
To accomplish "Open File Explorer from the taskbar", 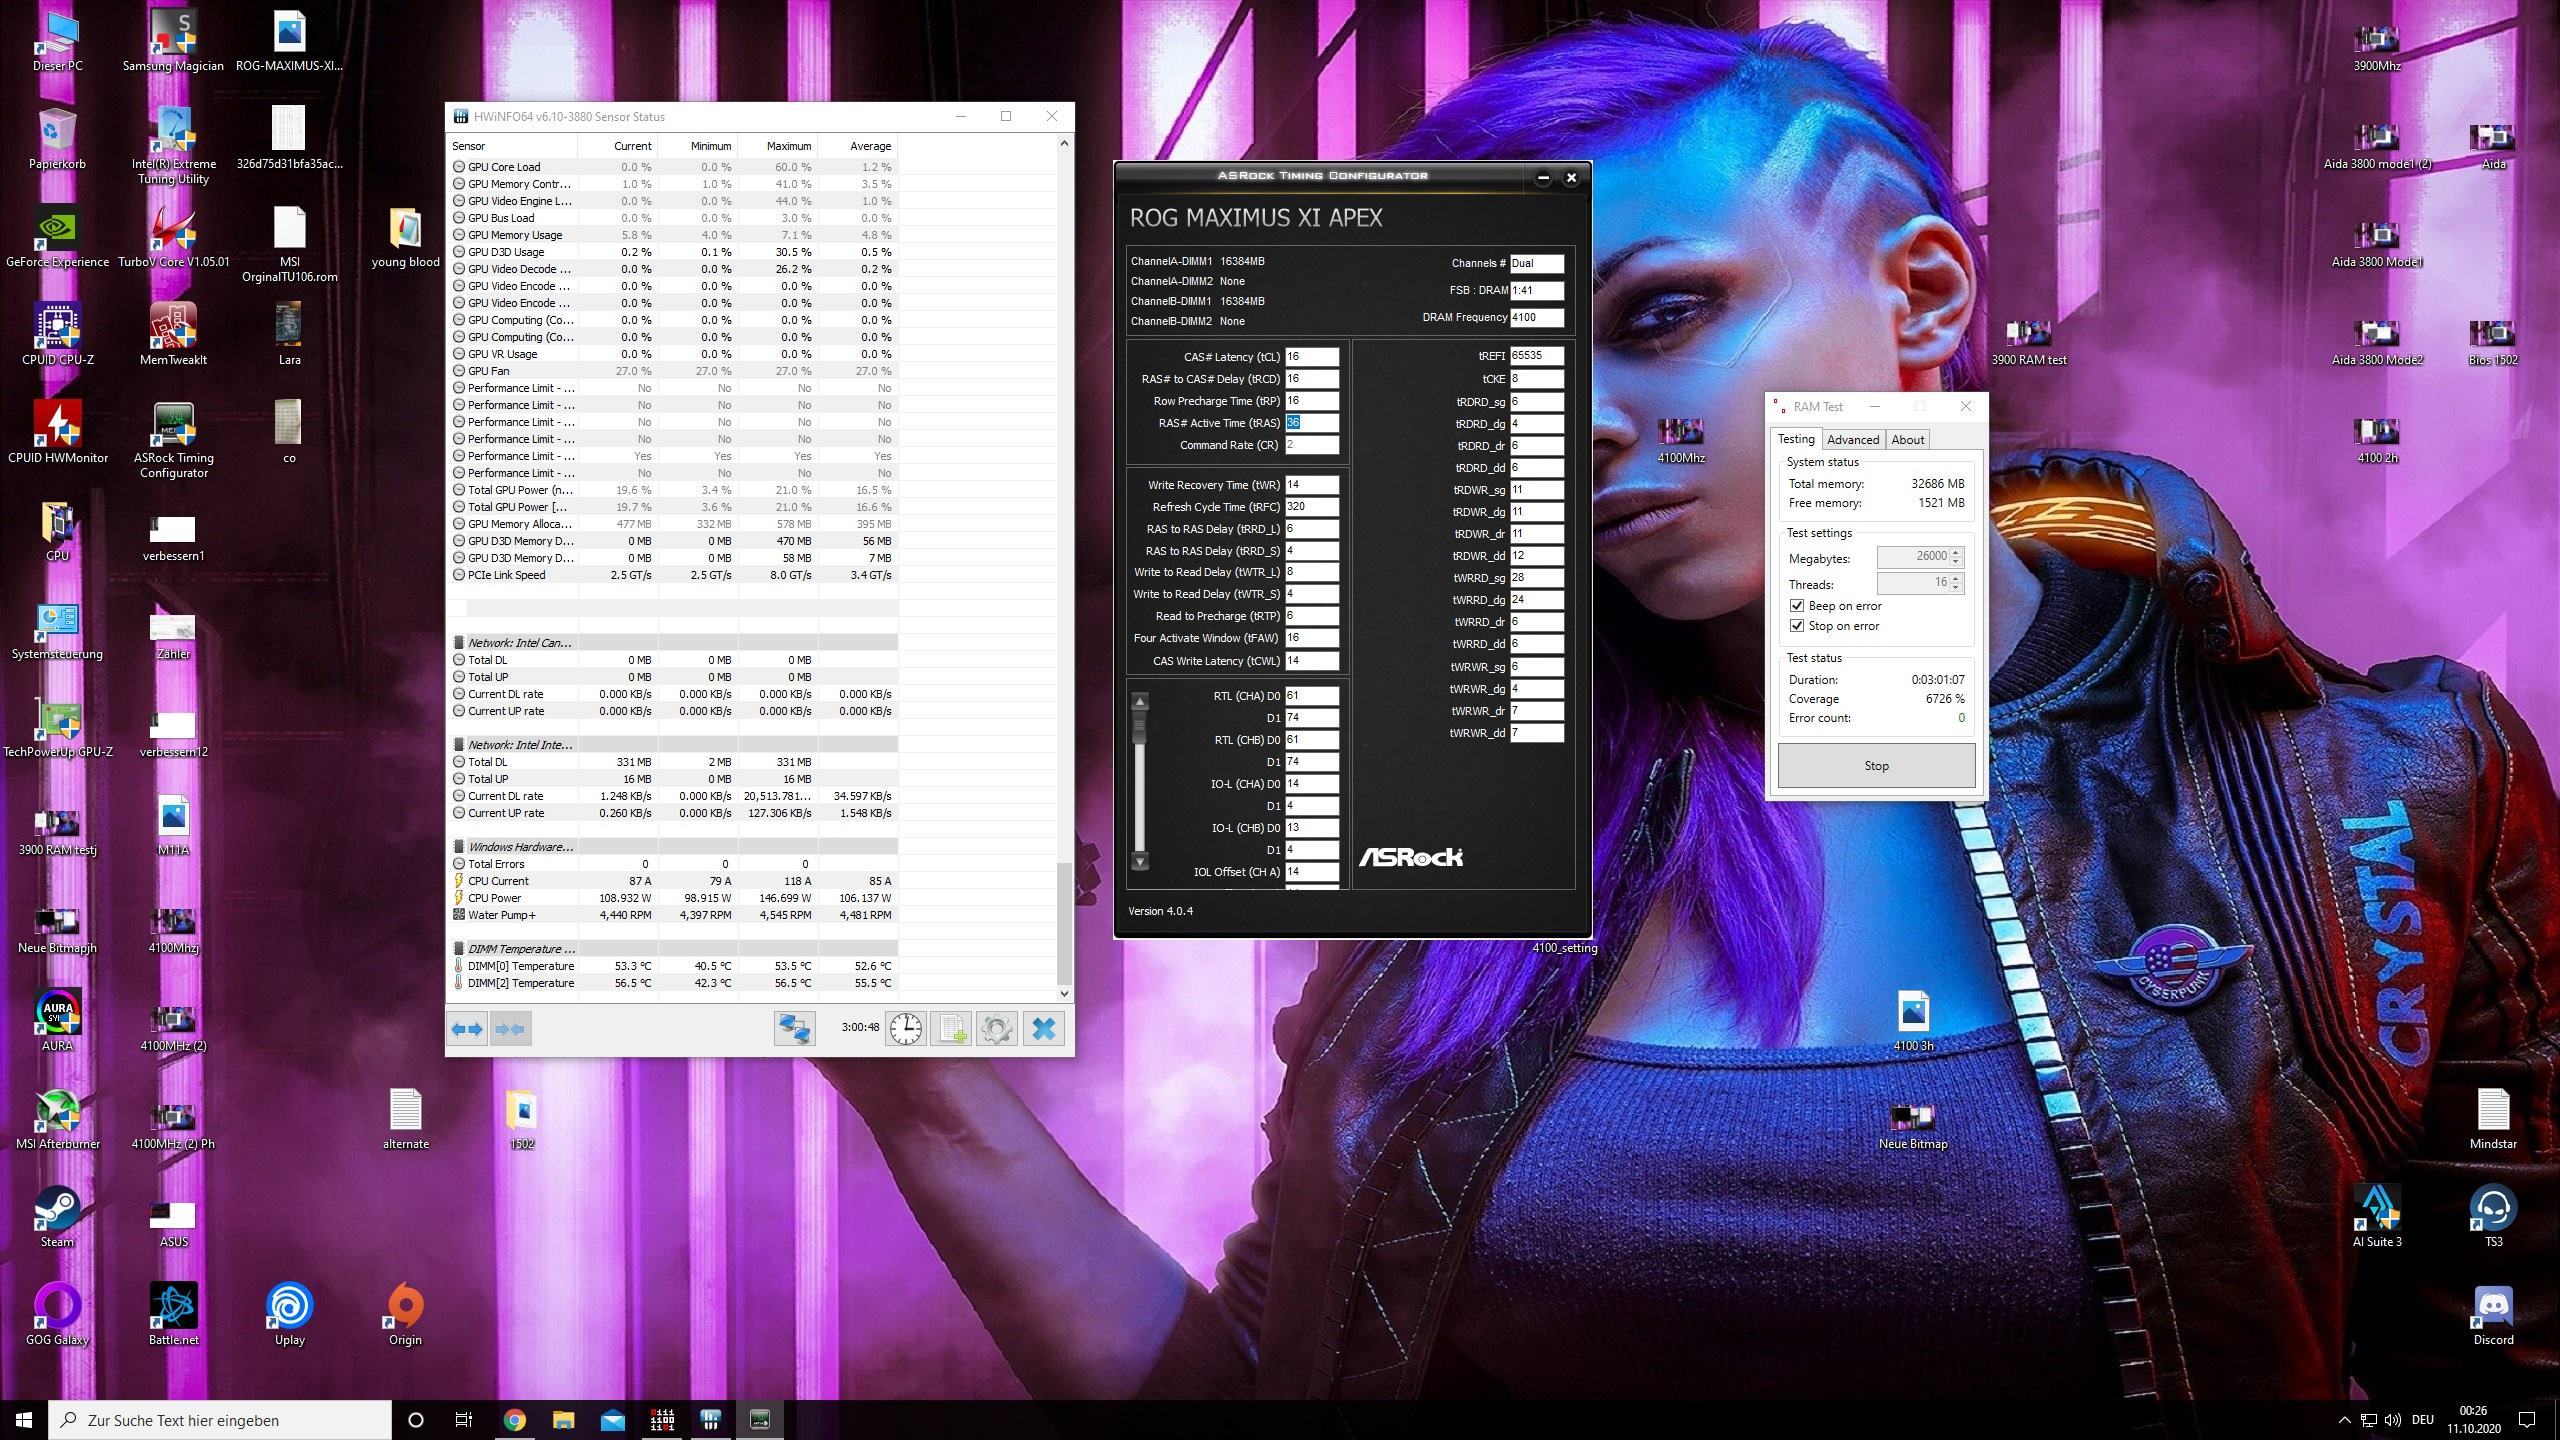I will click(x=564, y=1420).
